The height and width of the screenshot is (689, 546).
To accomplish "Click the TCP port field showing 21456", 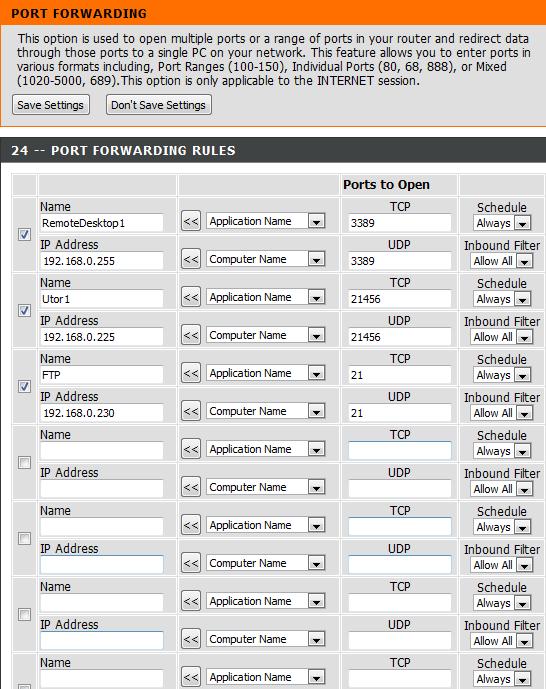I will click(400, 299).
